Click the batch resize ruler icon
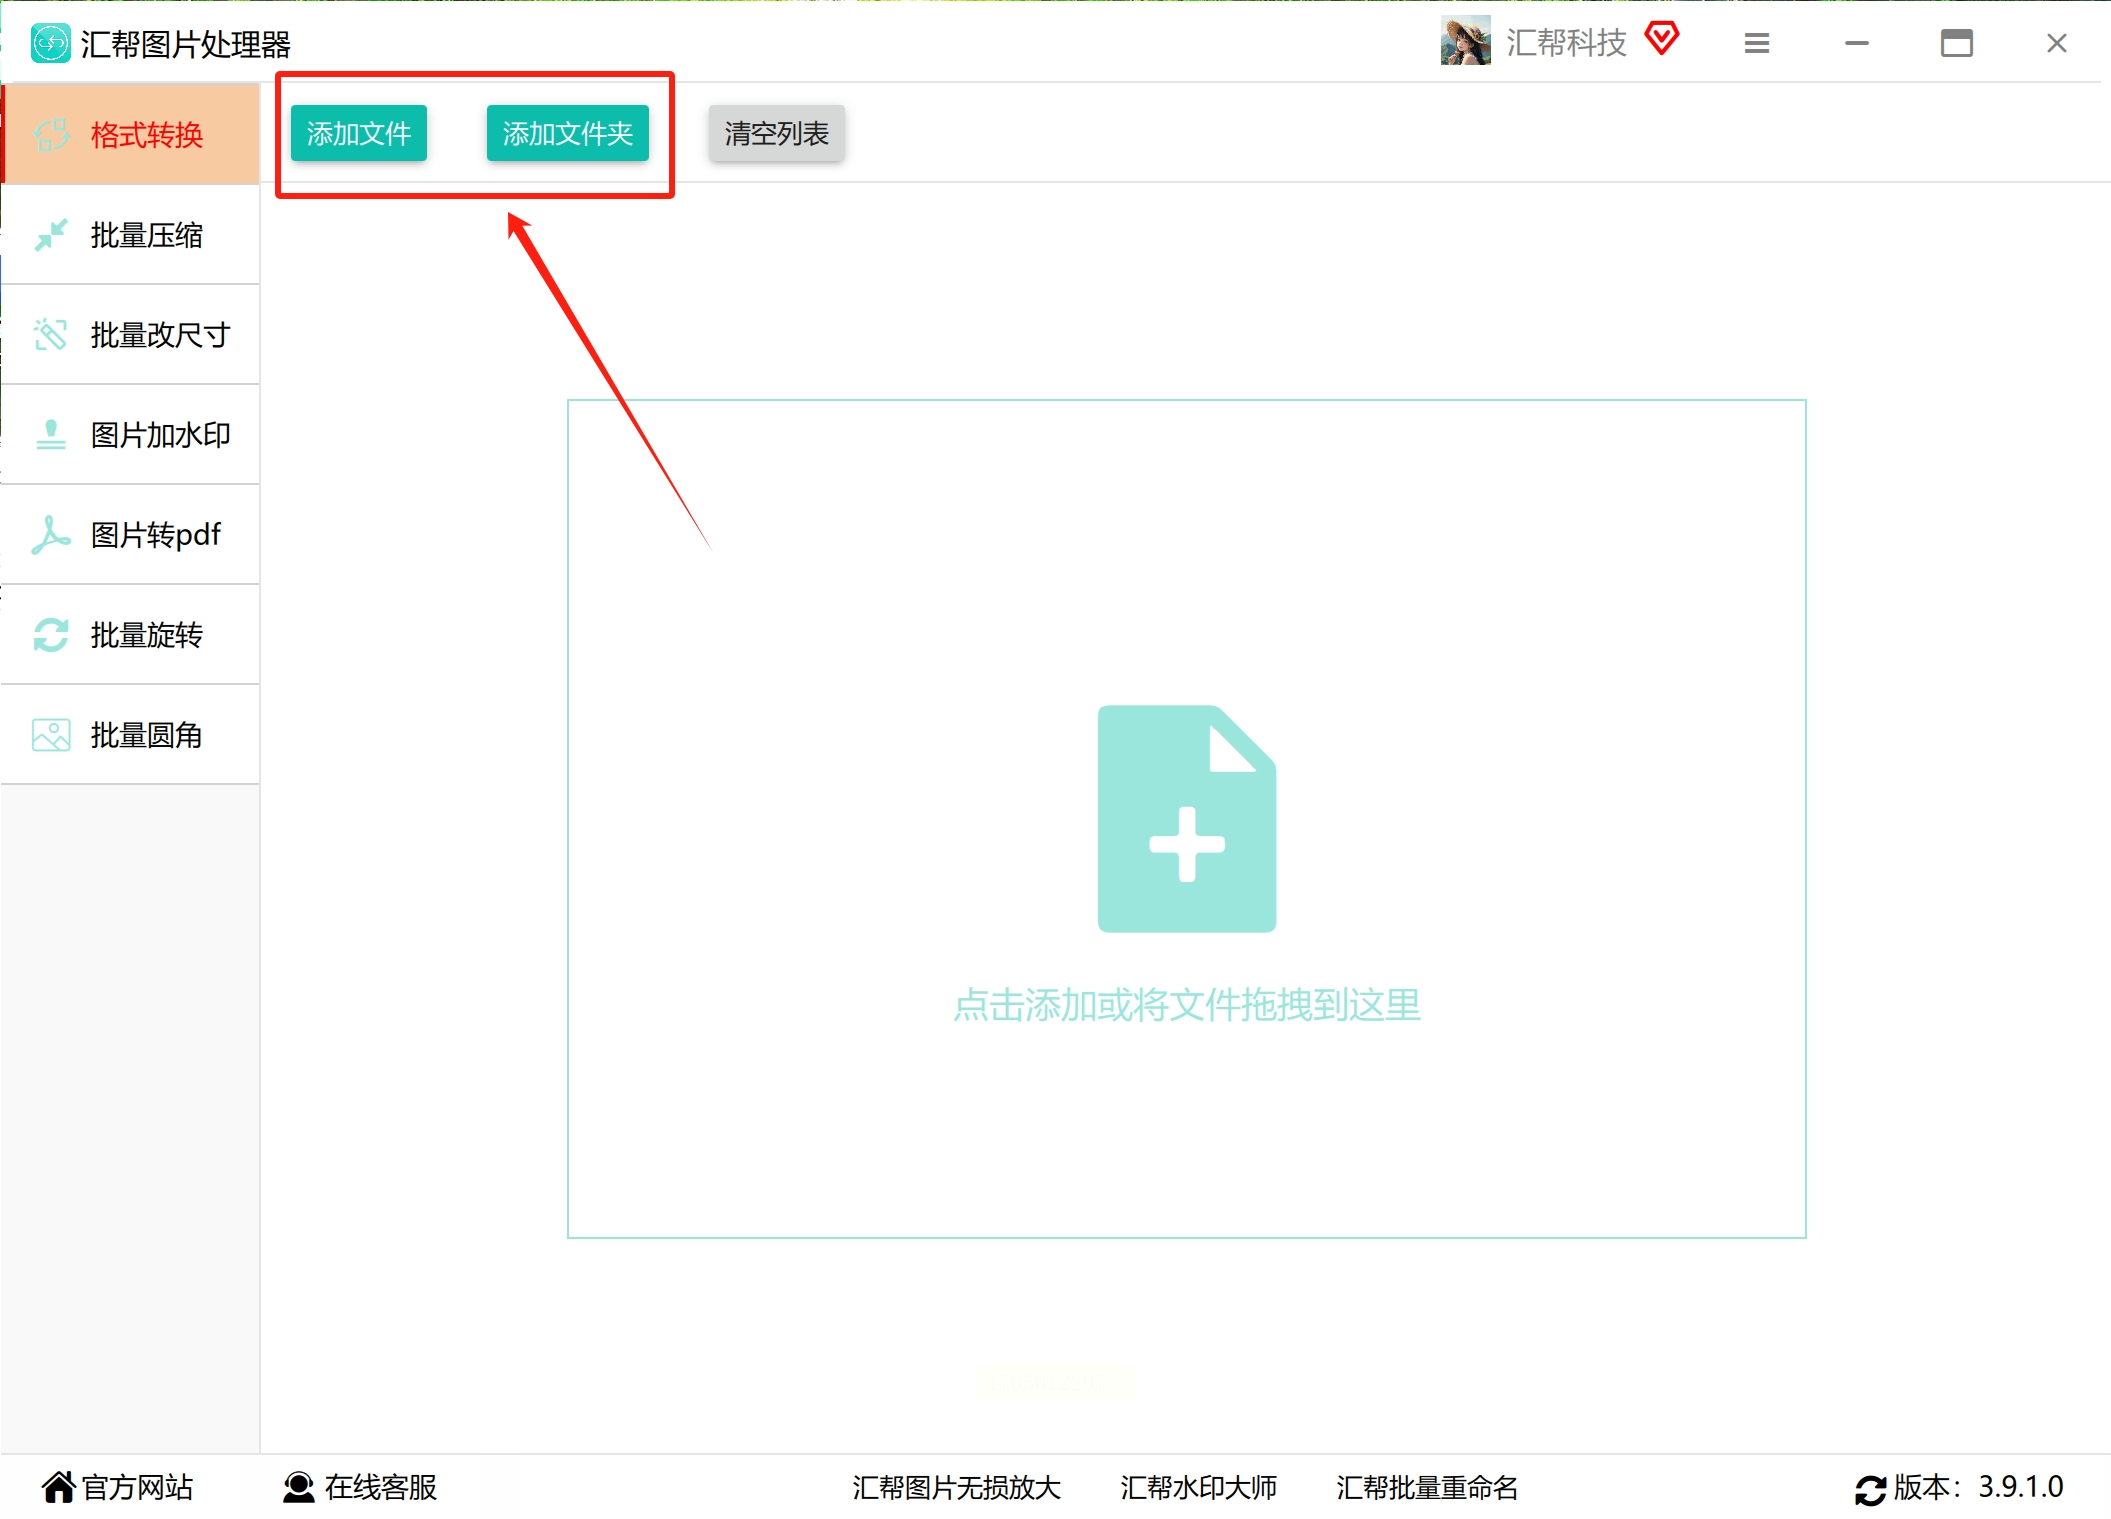2111x1519 pixels. point(50,335)
